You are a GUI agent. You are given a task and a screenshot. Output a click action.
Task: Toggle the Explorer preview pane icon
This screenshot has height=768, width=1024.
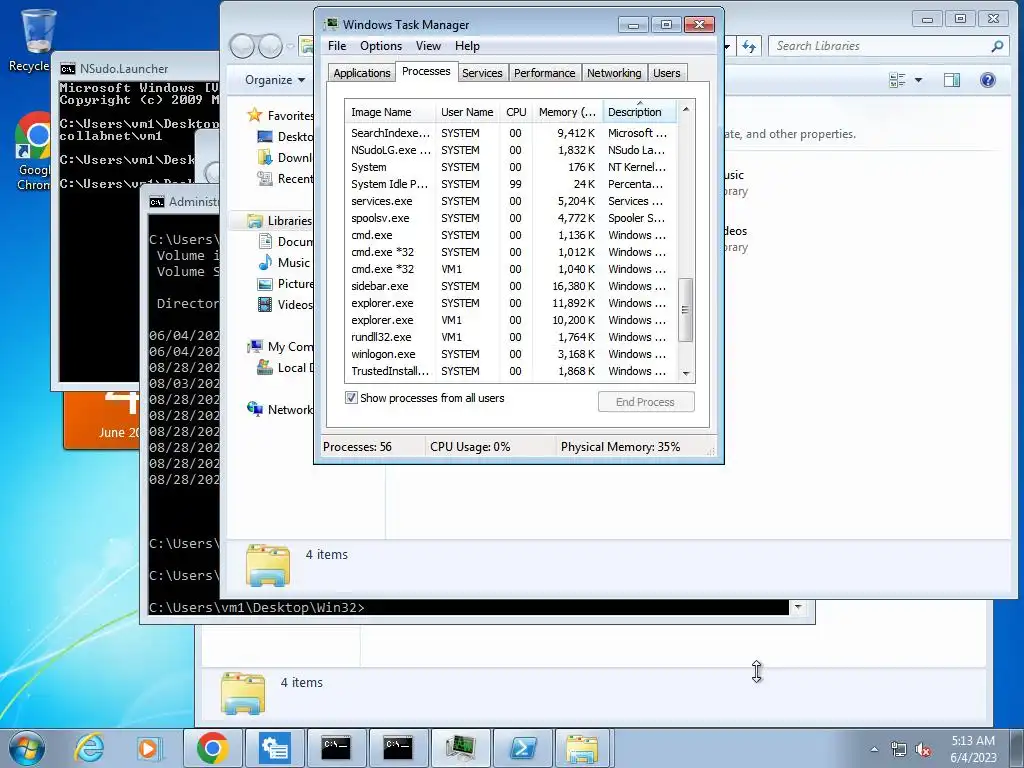(952, 80)
